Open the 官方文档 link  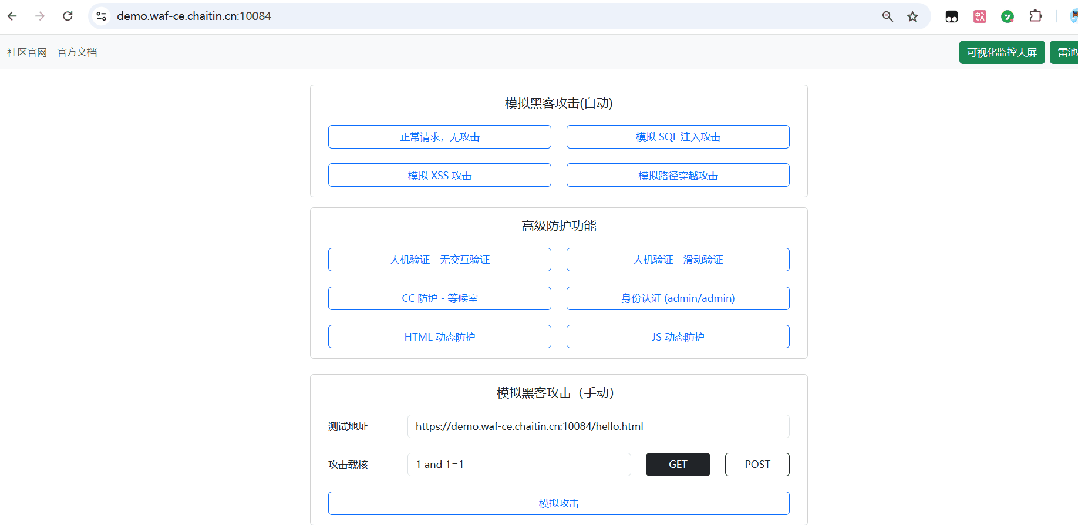(x=77, y=52)
